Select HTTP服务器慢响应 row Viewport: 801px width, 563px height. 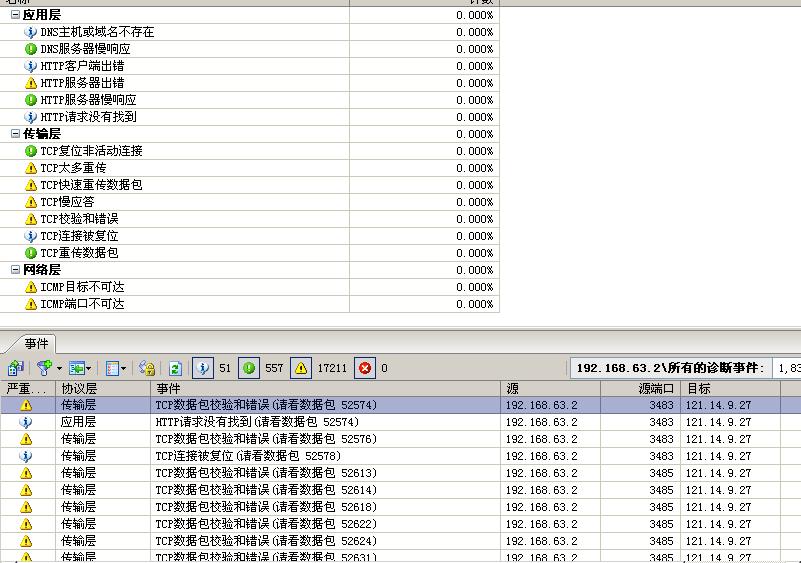[250, 100]
